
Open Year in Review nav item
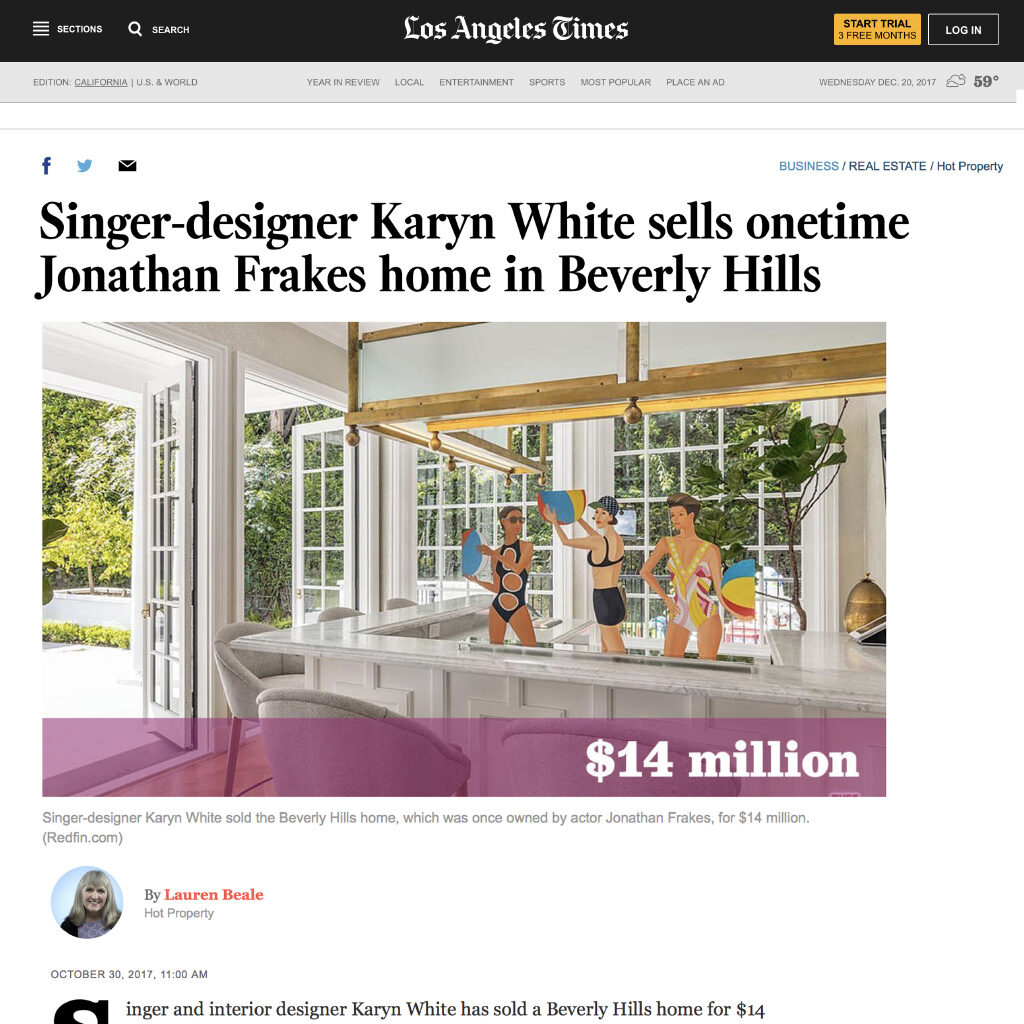(x=343, y=82)
